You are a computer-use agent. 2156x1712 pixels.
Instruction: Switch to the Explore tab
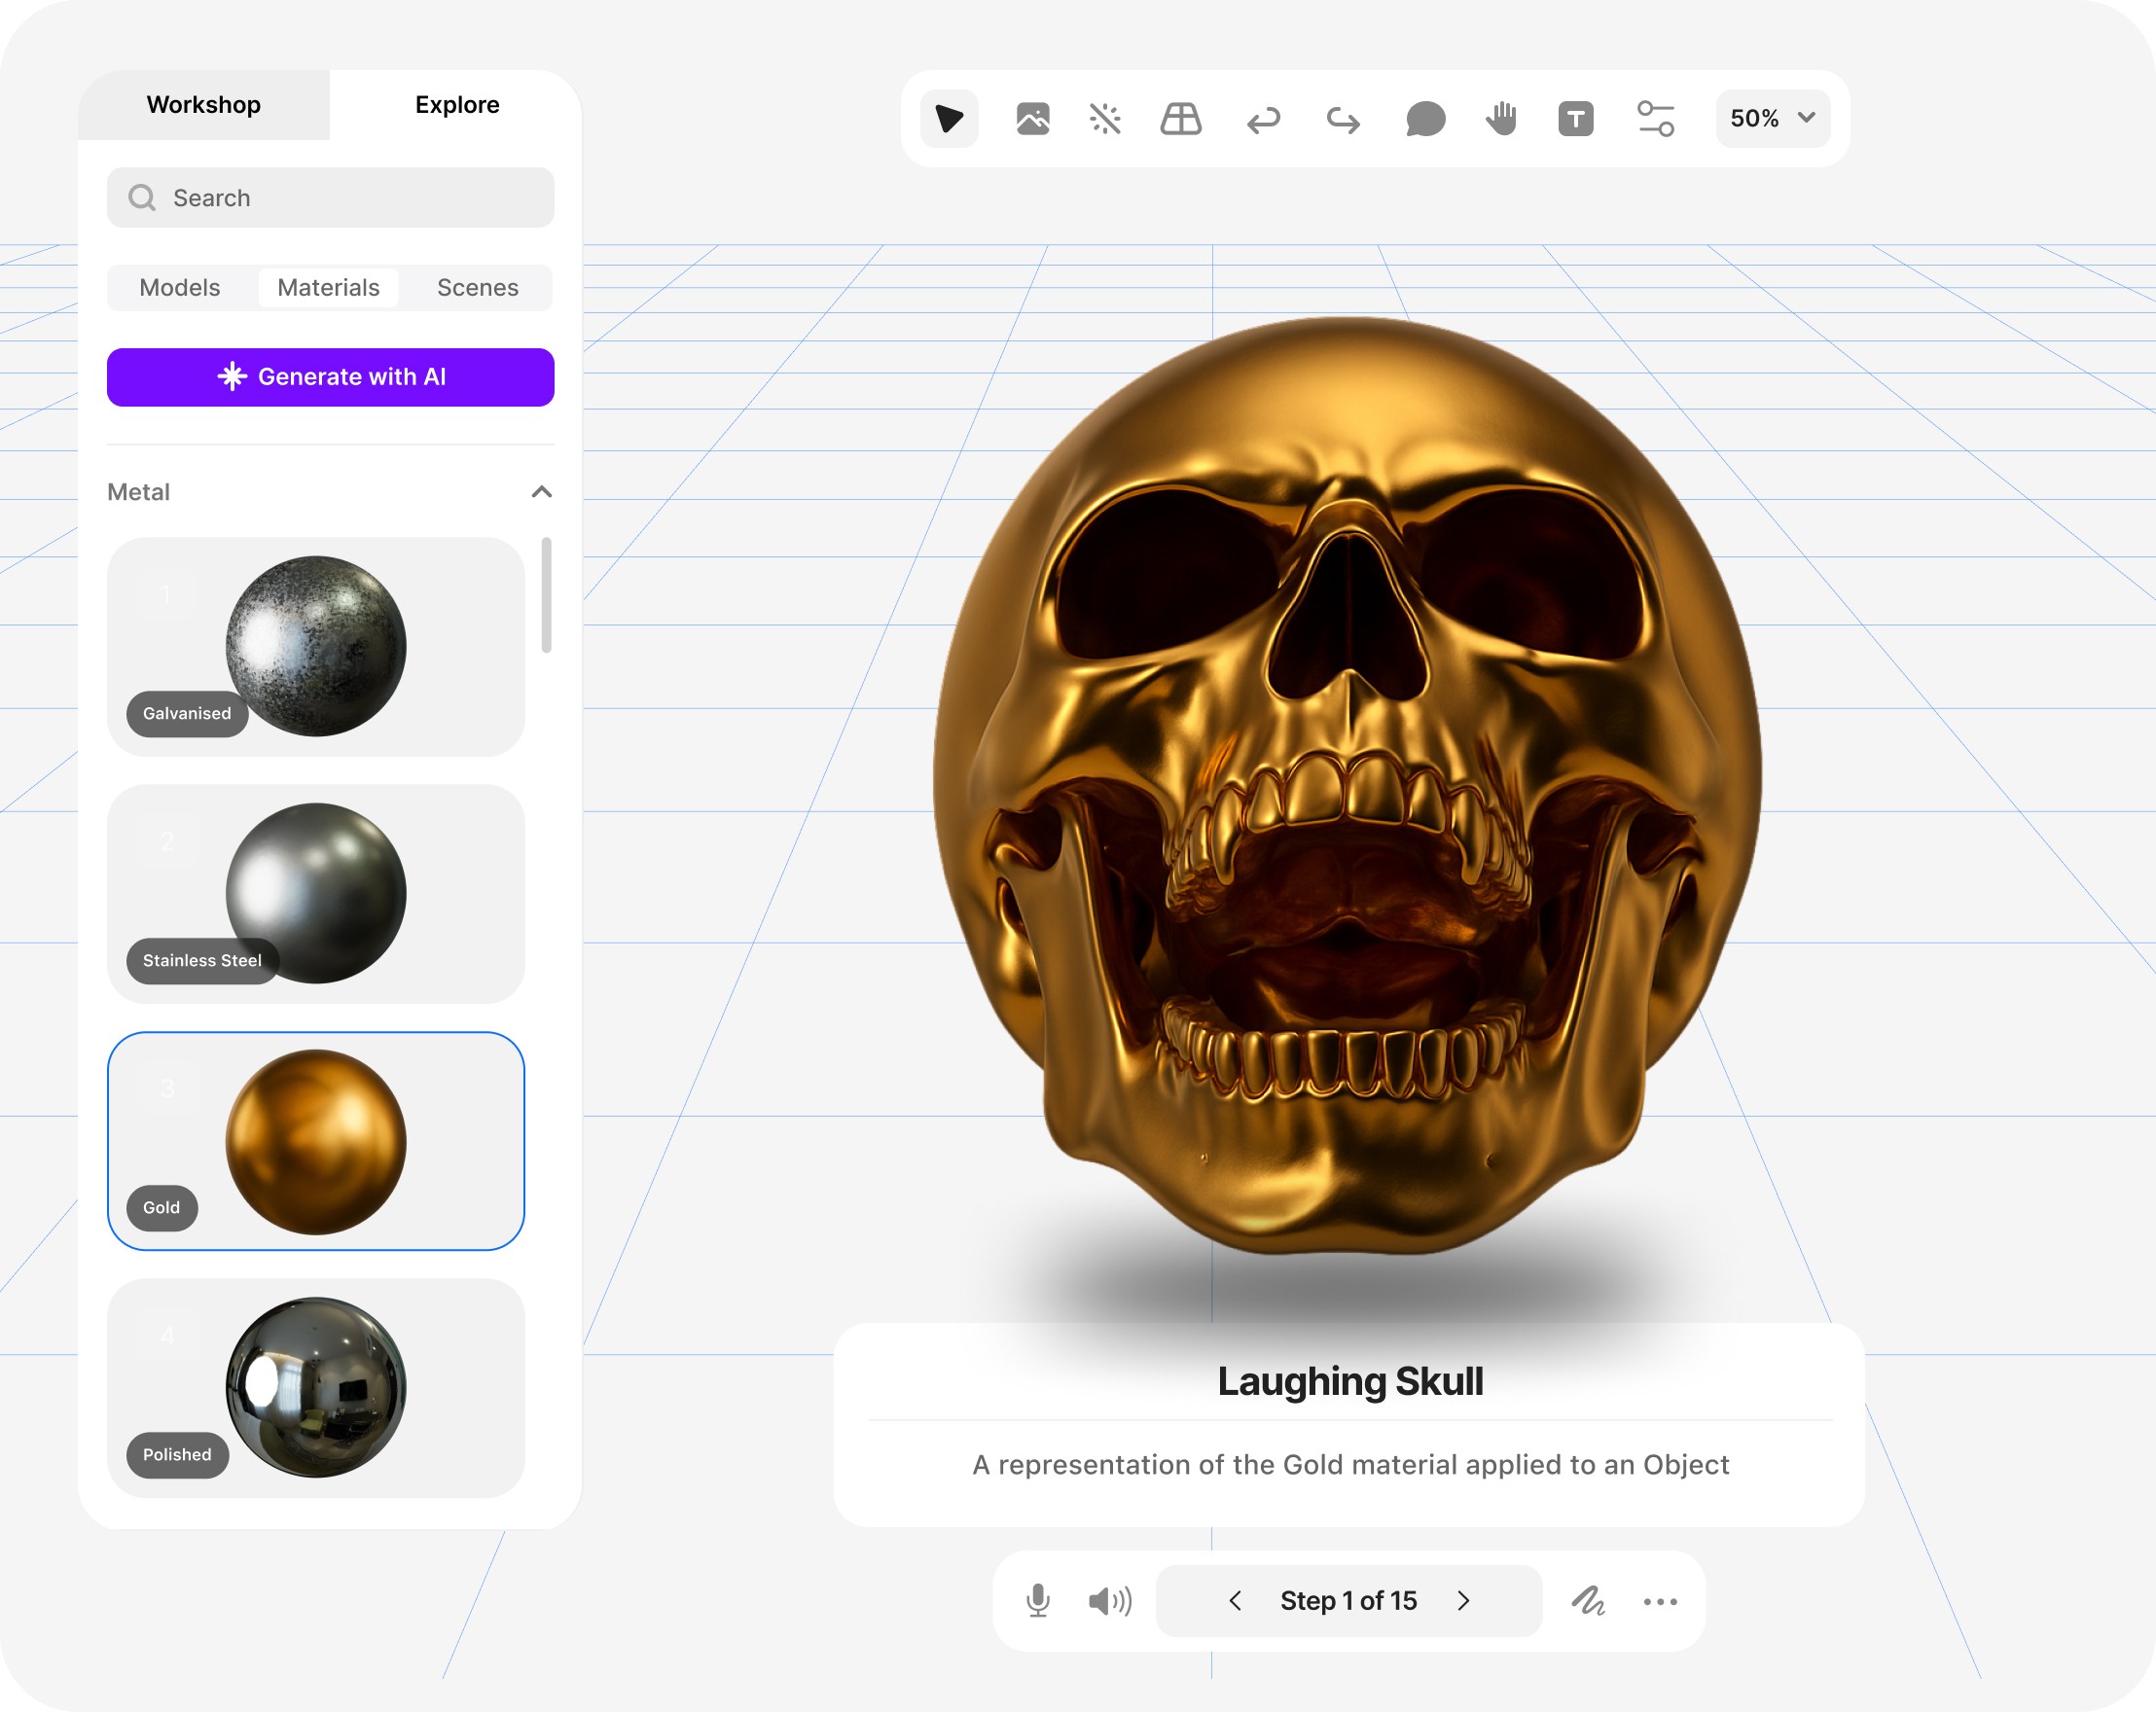(x=457, y=105)
